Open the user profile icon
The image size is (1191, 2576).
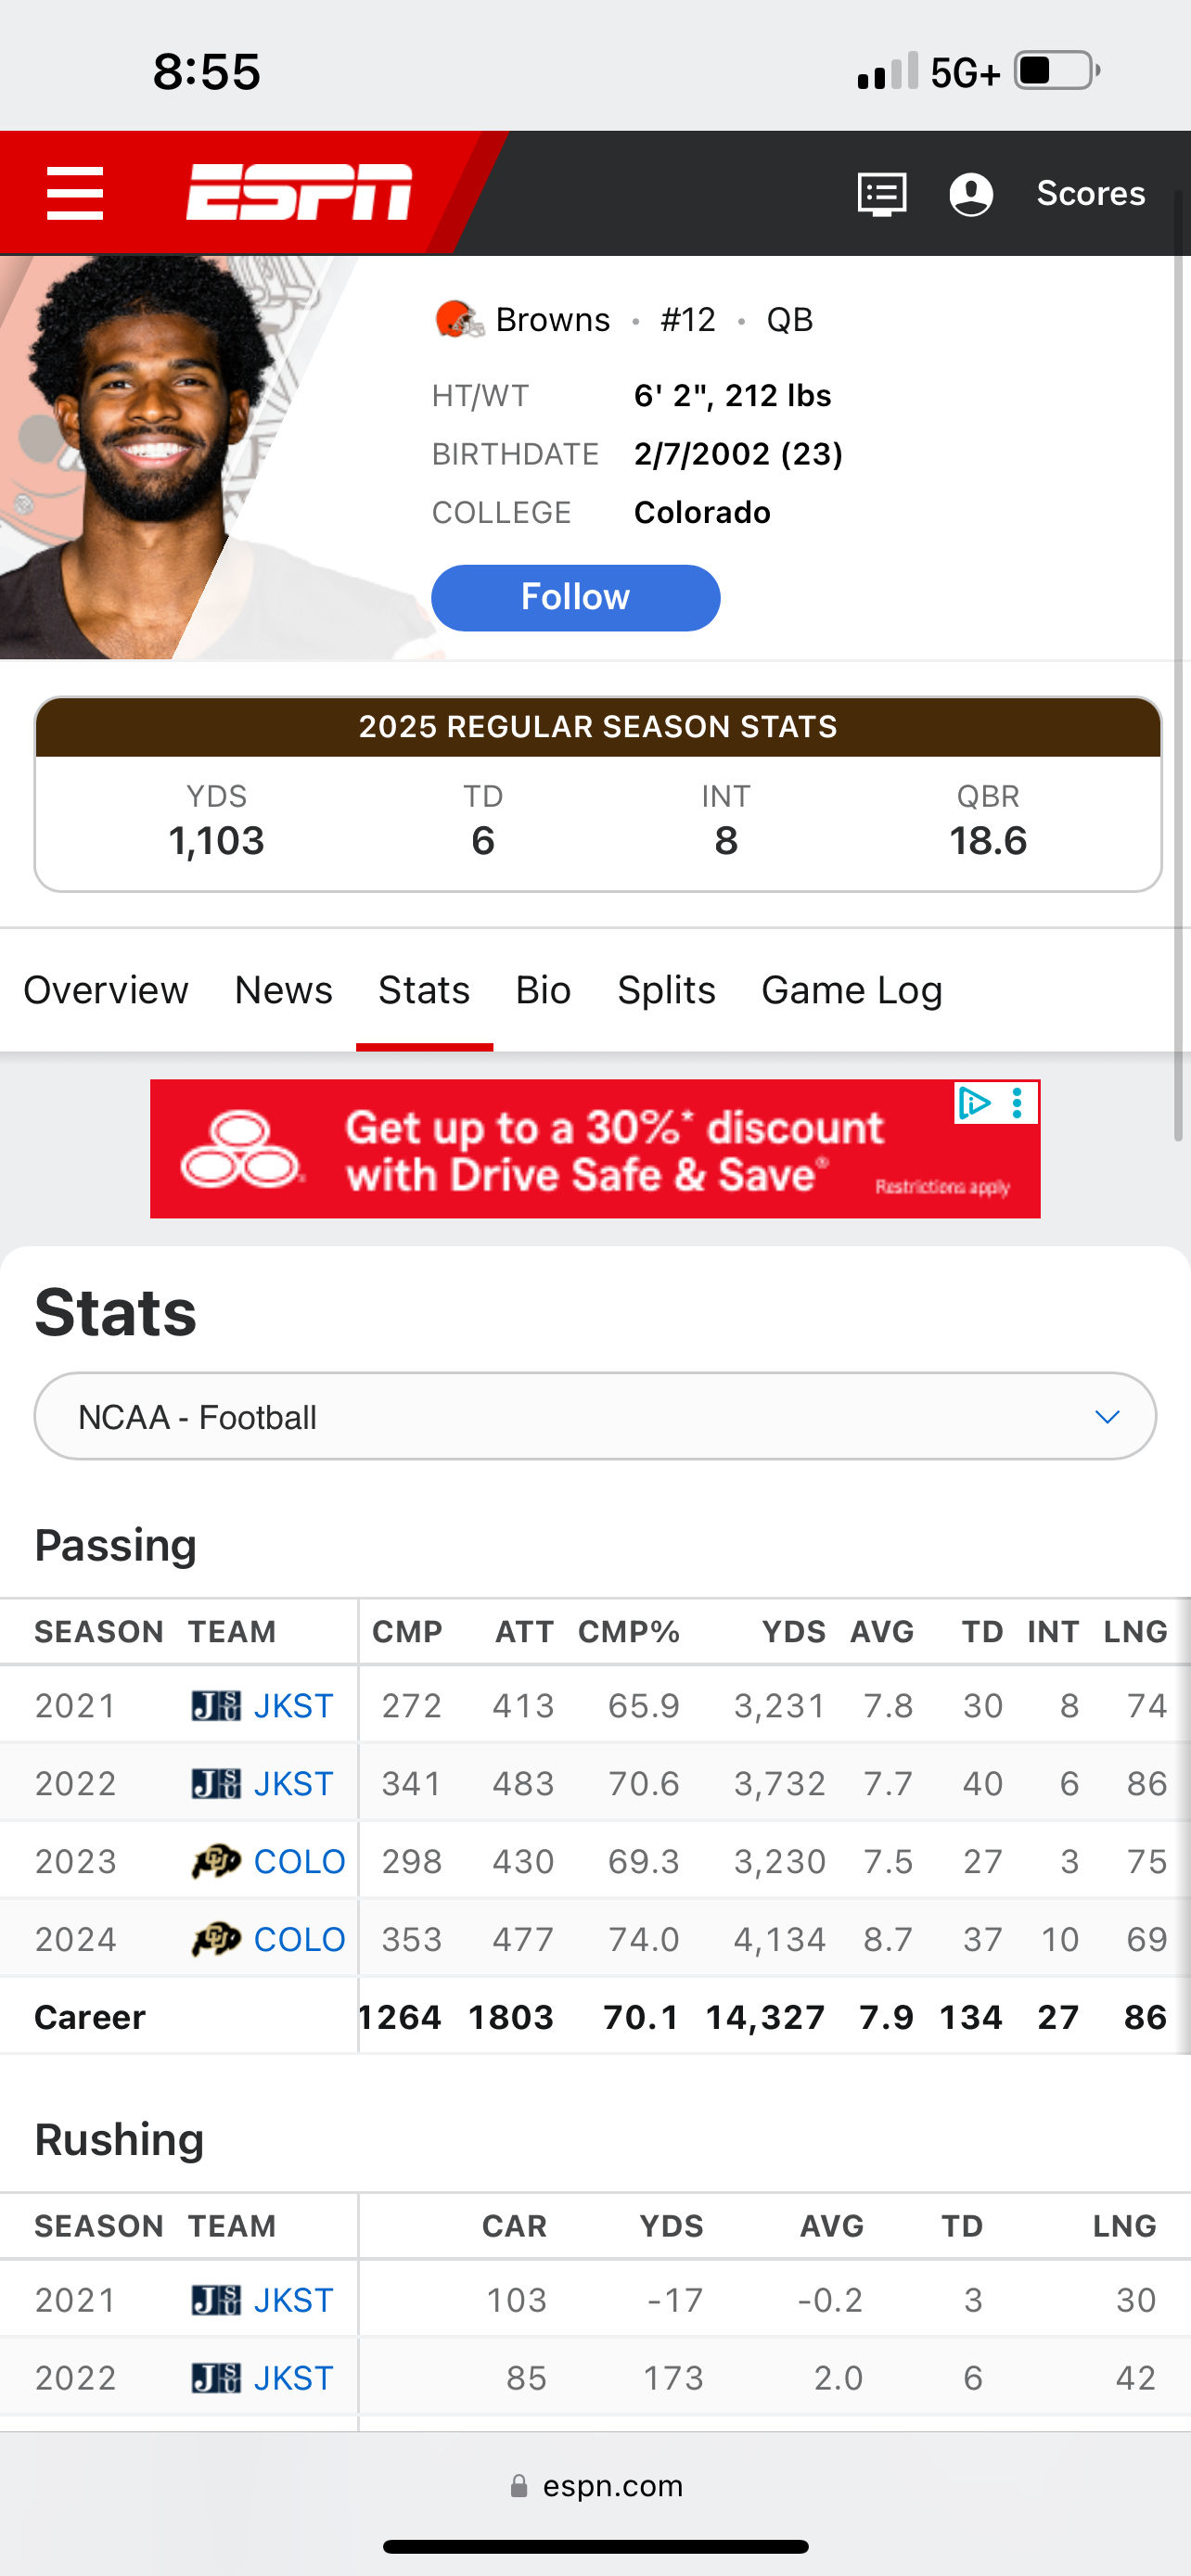pyautogui.click(x=970, y=193)
